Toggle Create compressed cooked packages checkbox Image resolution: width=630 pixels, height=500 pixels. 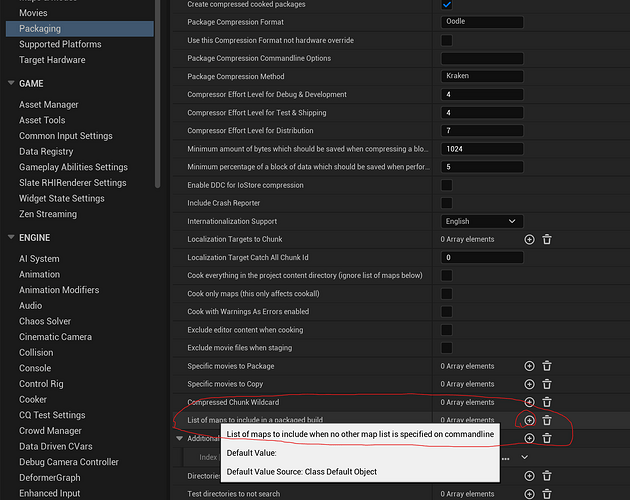pos(446,4)
